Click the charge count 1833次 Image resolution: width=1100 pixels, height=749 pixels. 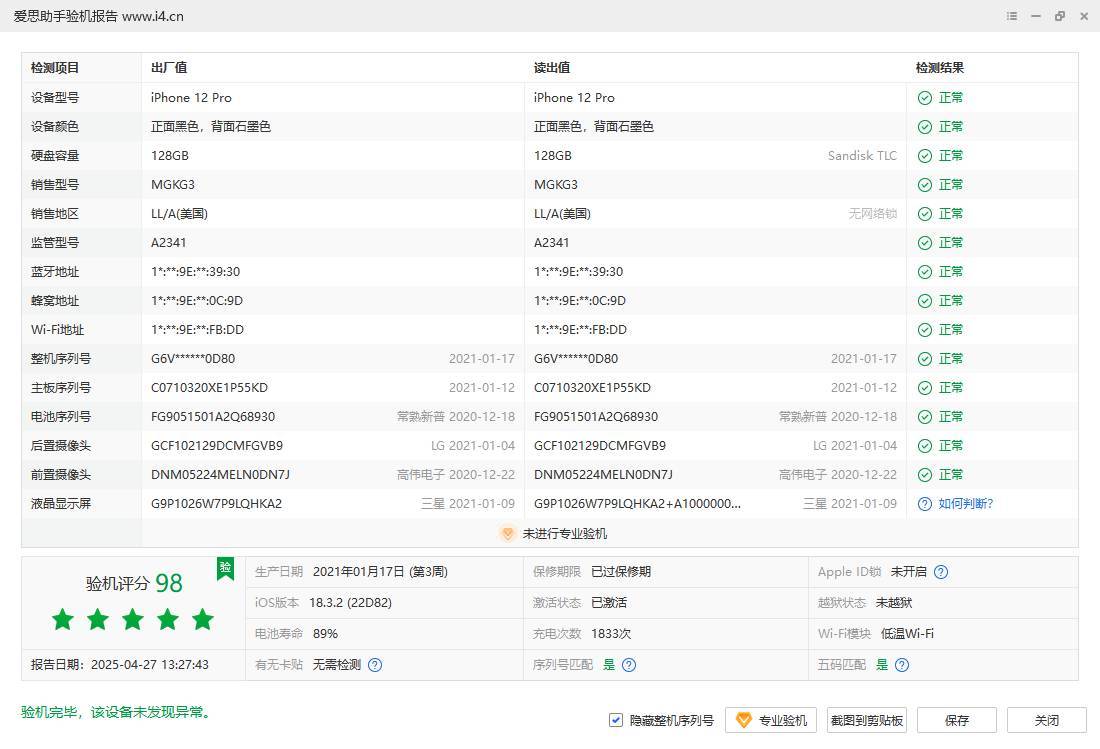point(611,634)
